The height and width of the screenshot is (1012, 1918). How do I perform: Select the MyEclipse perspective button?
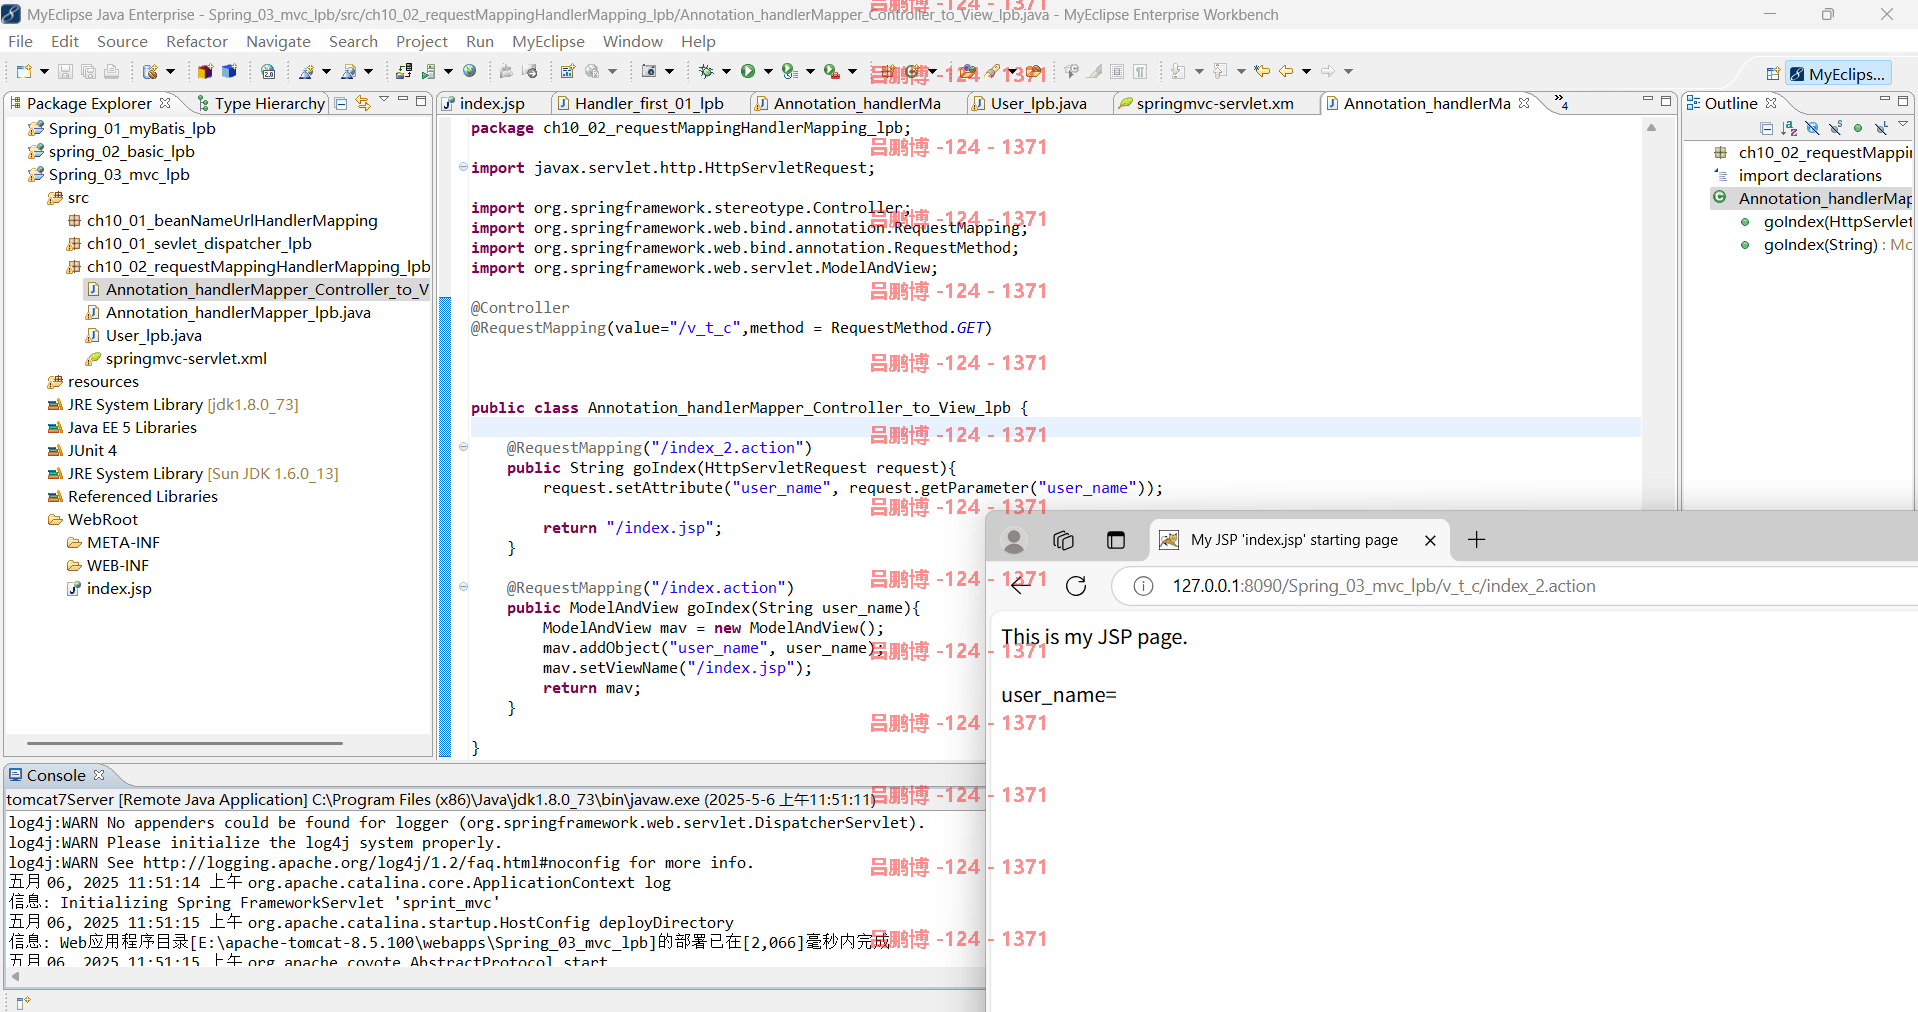click(x=1838, y=74)
